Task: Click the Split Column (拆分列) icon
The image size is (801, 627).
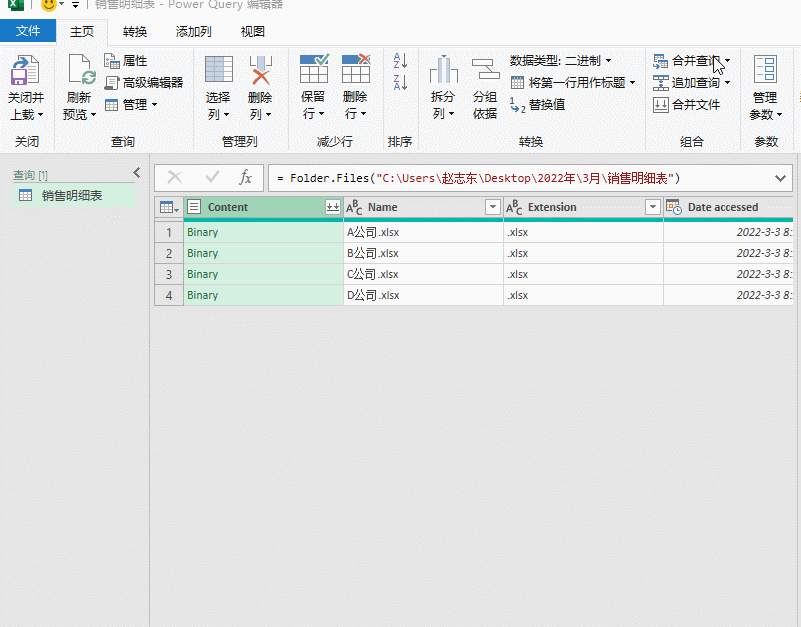Action: 443,69
